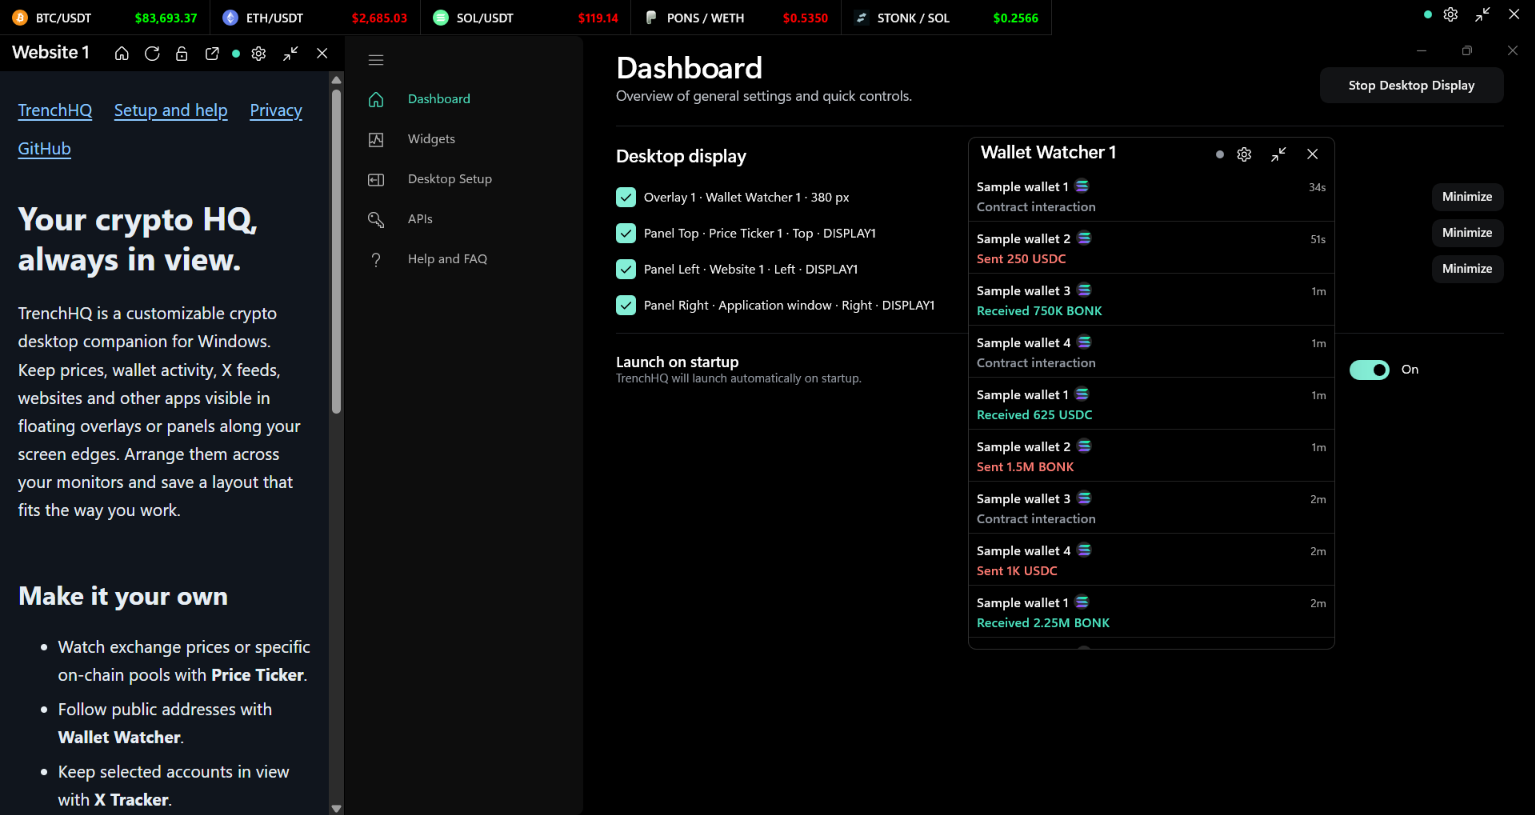This screenshot has height=815, width=1535.
Task: Uncheck Panel Top Price Ticker 1 checkbox
Action: (x=626, y=233)
